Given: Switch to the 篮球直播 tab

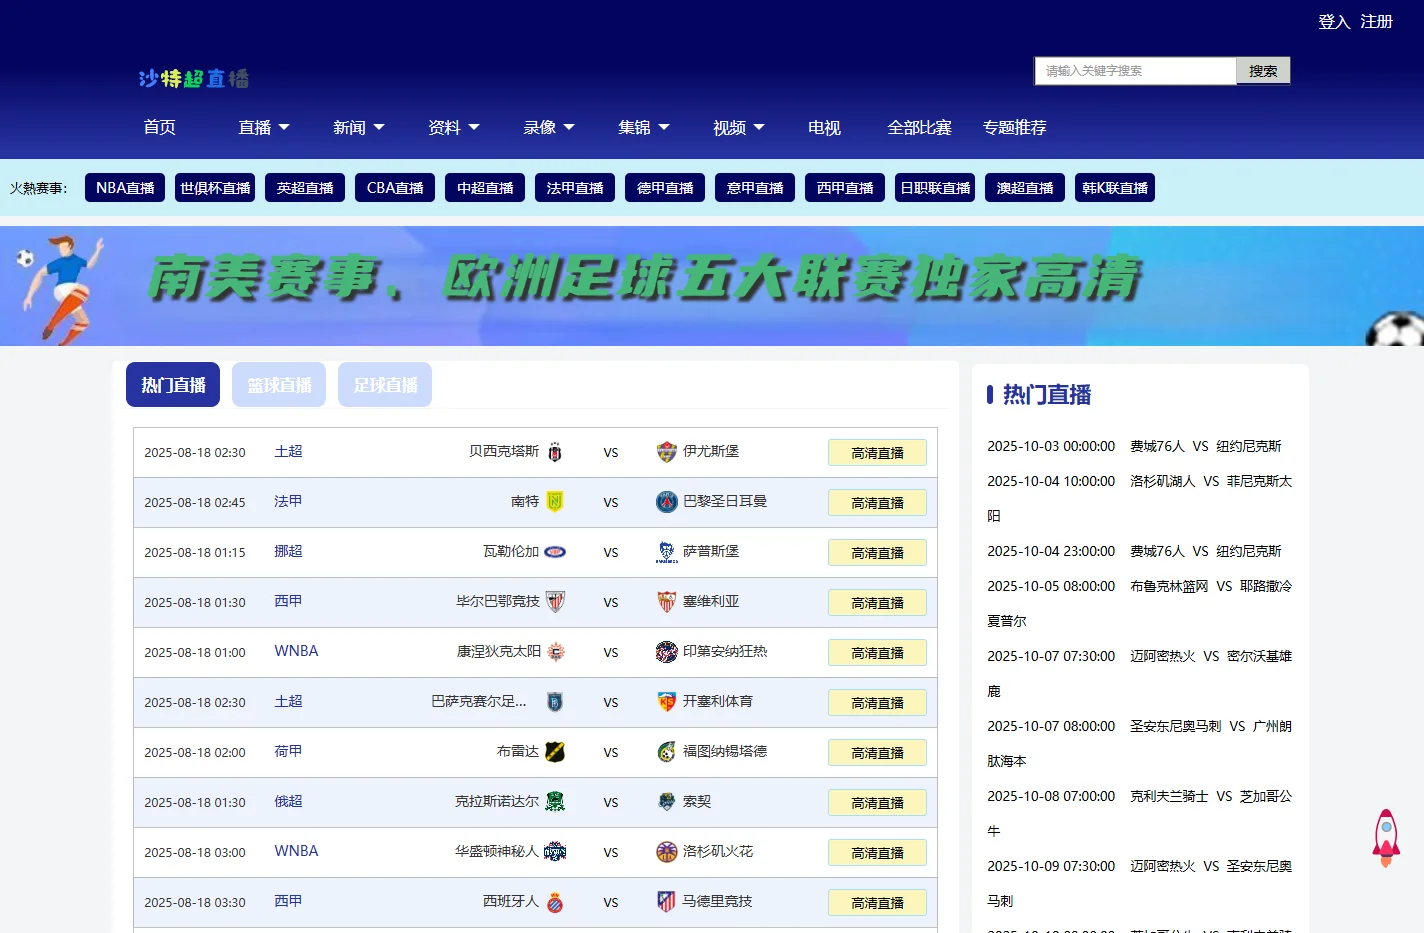Looking at the screenshot, I should coord(279,385).
